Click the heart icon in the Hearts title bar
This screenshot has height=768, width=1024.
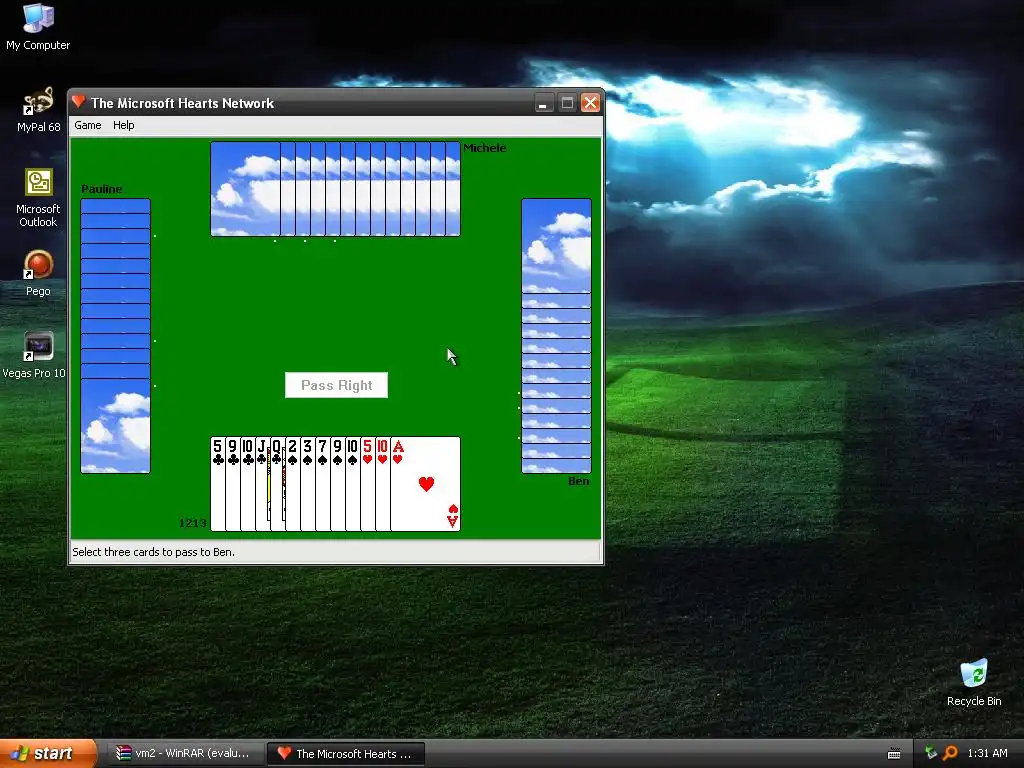coord(79,102)
